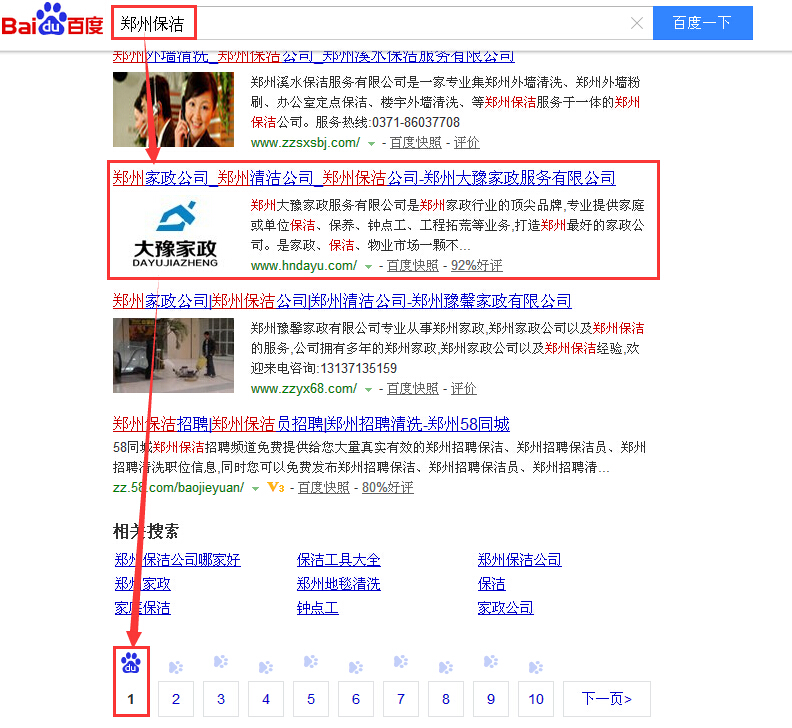Click 评价 link for zzsxsbj.com result
Viewport: 792px width, 728px height.
pos(466,143)
